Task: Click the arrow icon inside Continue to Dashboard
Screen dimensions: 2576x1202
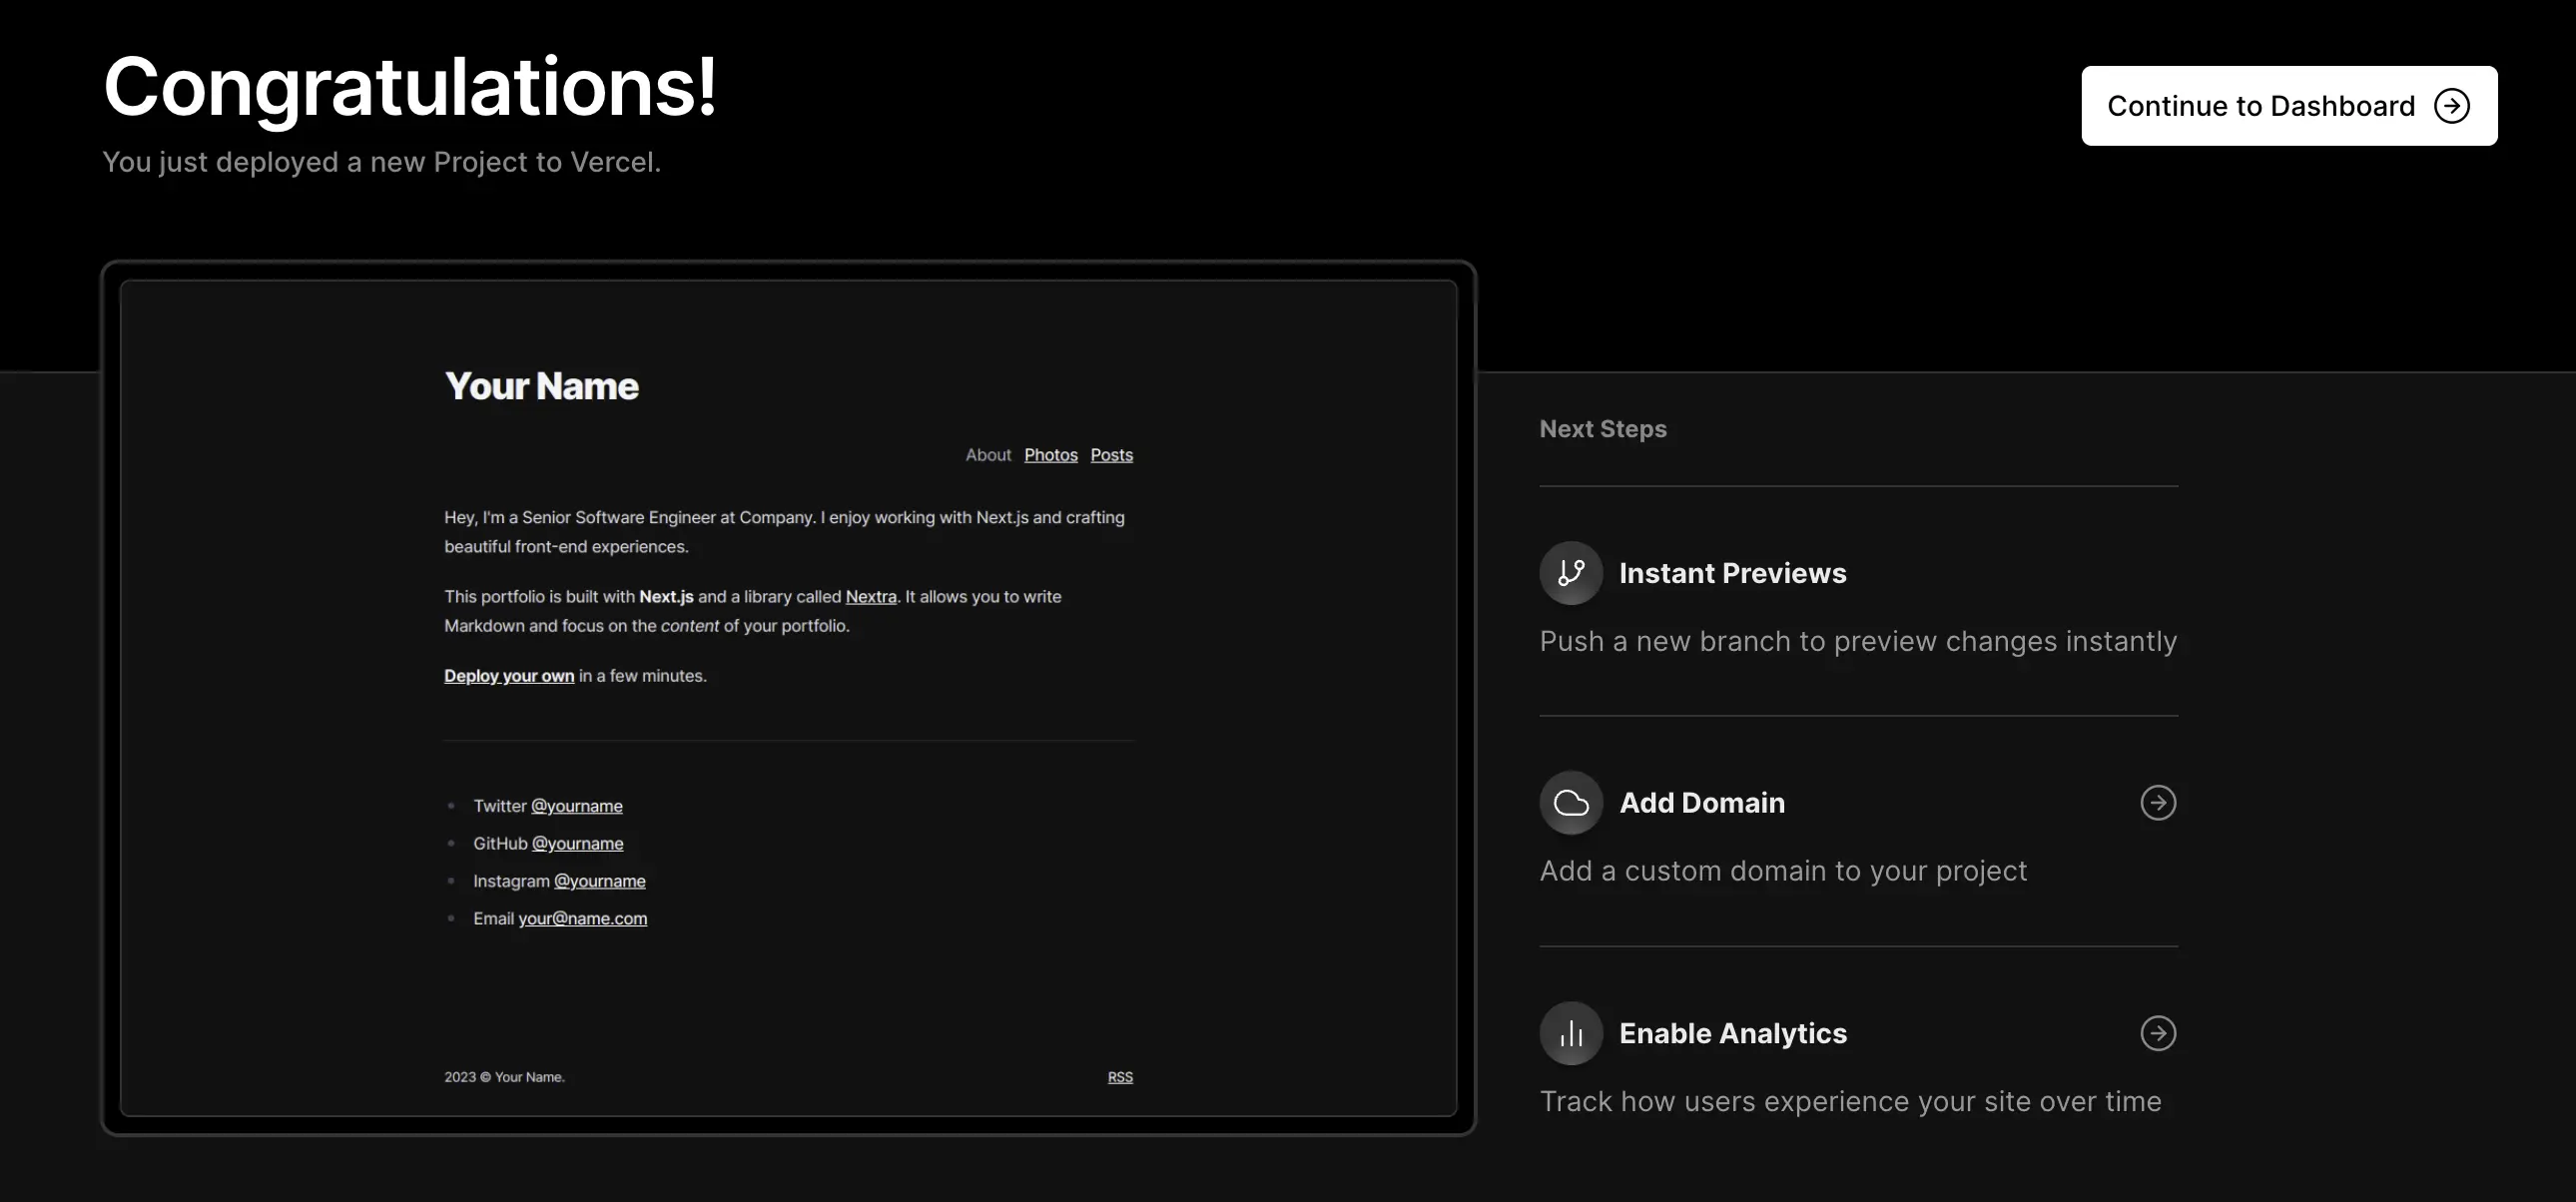Action: 2451,106
